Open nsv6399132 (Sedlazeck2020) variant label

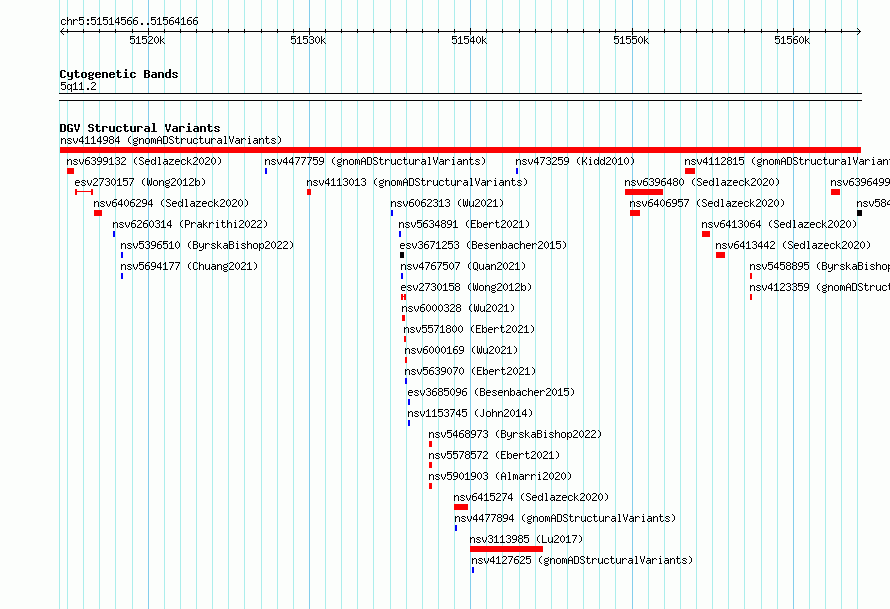tap(144, 161)
